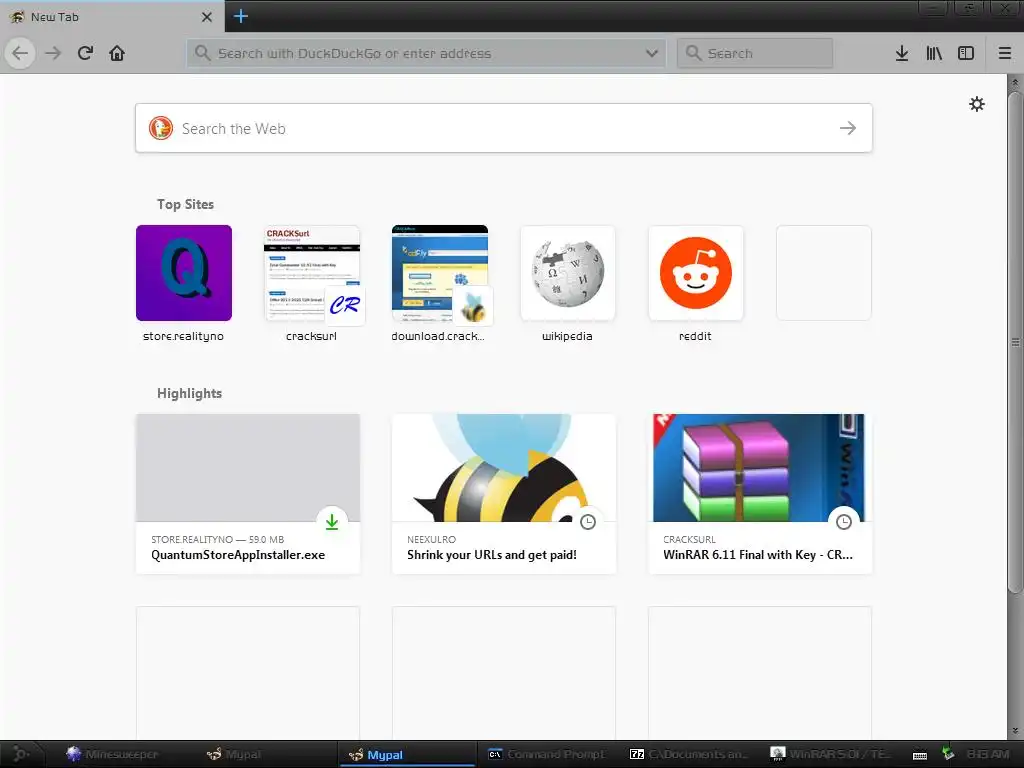Open QuantumStoreAppInstaller.exe highlight card

pyautogui.click(x=248, y=494)
